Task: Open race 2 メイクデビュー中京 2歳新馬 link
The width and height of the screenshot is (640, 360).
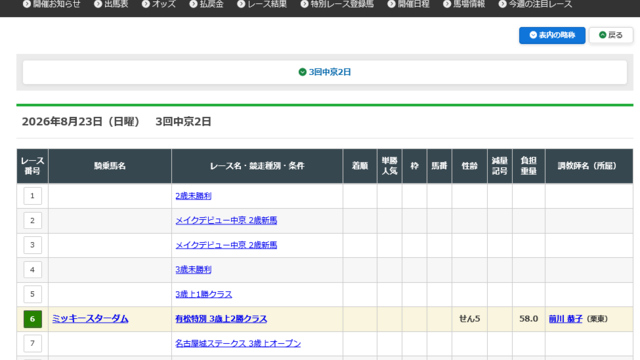Action: click(x=226, y=220)
